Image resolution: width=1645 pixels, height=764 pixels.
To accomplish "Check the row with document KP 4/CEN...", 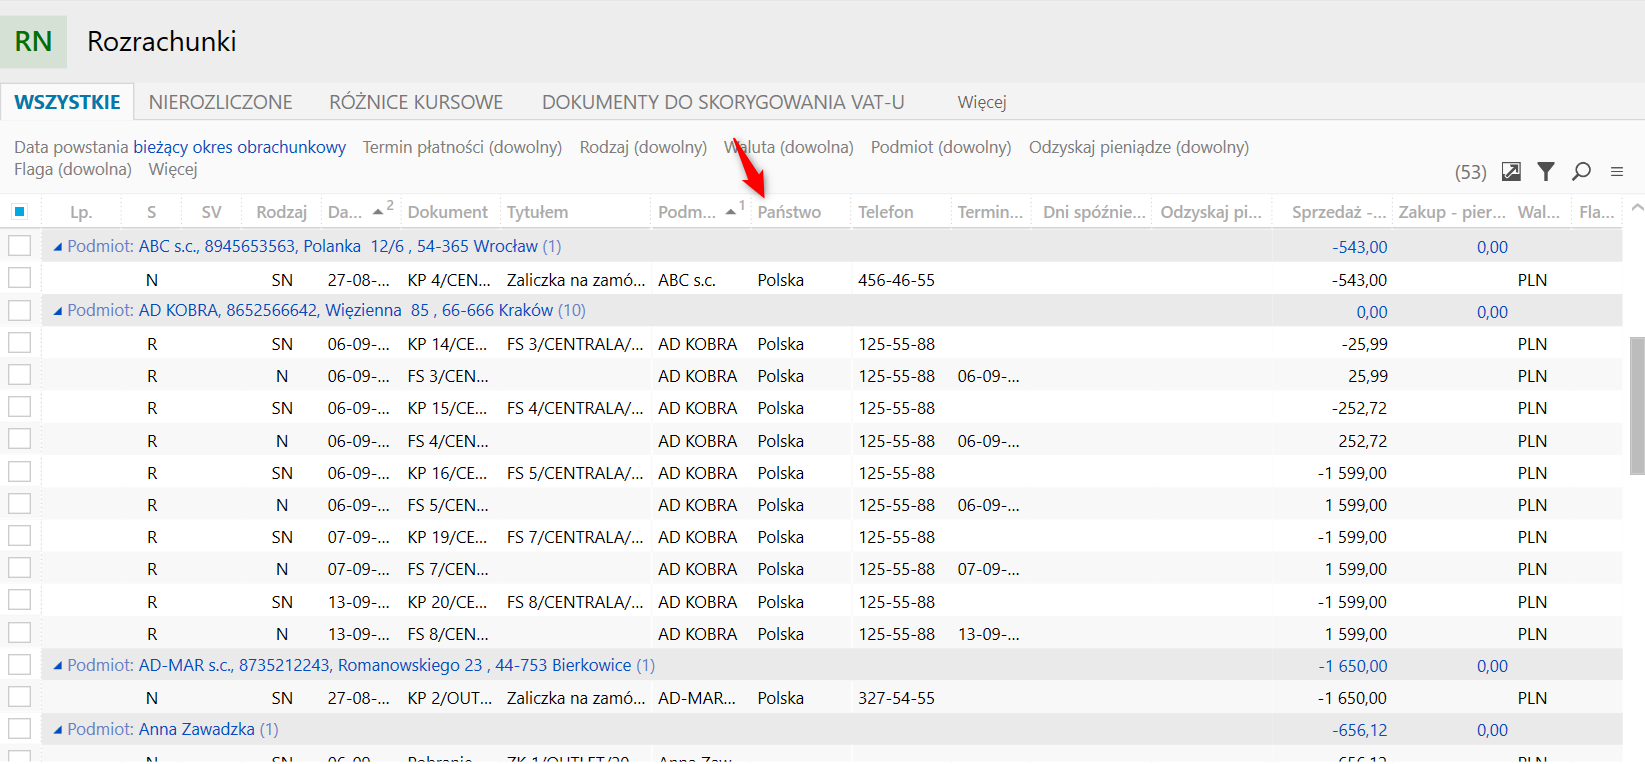I will click(x=19, y=278).
